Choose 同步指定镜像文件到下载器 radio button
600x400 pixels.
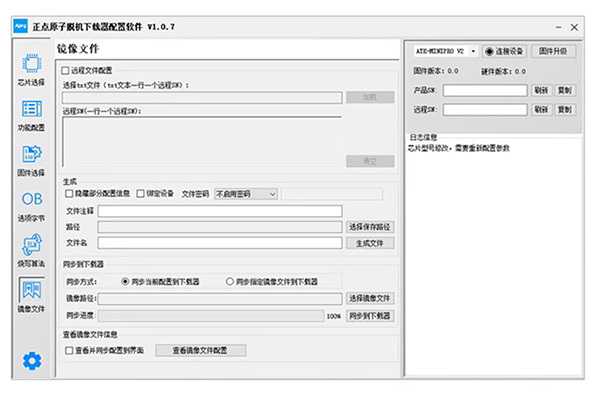[x=230, y=282]
